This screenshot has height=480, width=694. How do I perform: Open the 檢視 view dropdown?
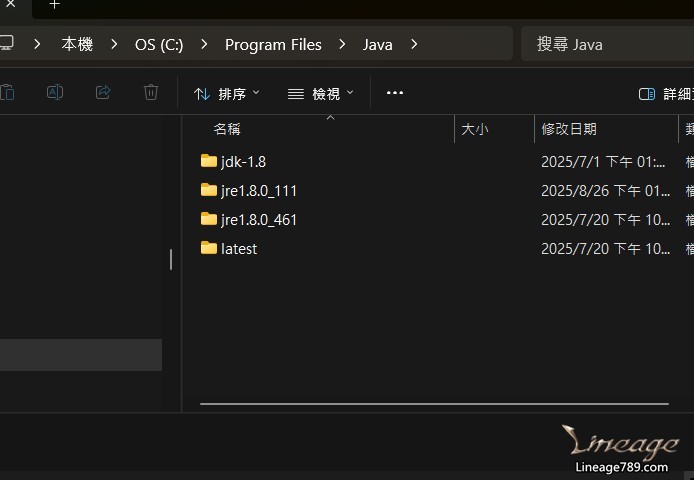(x=320, y=94)
